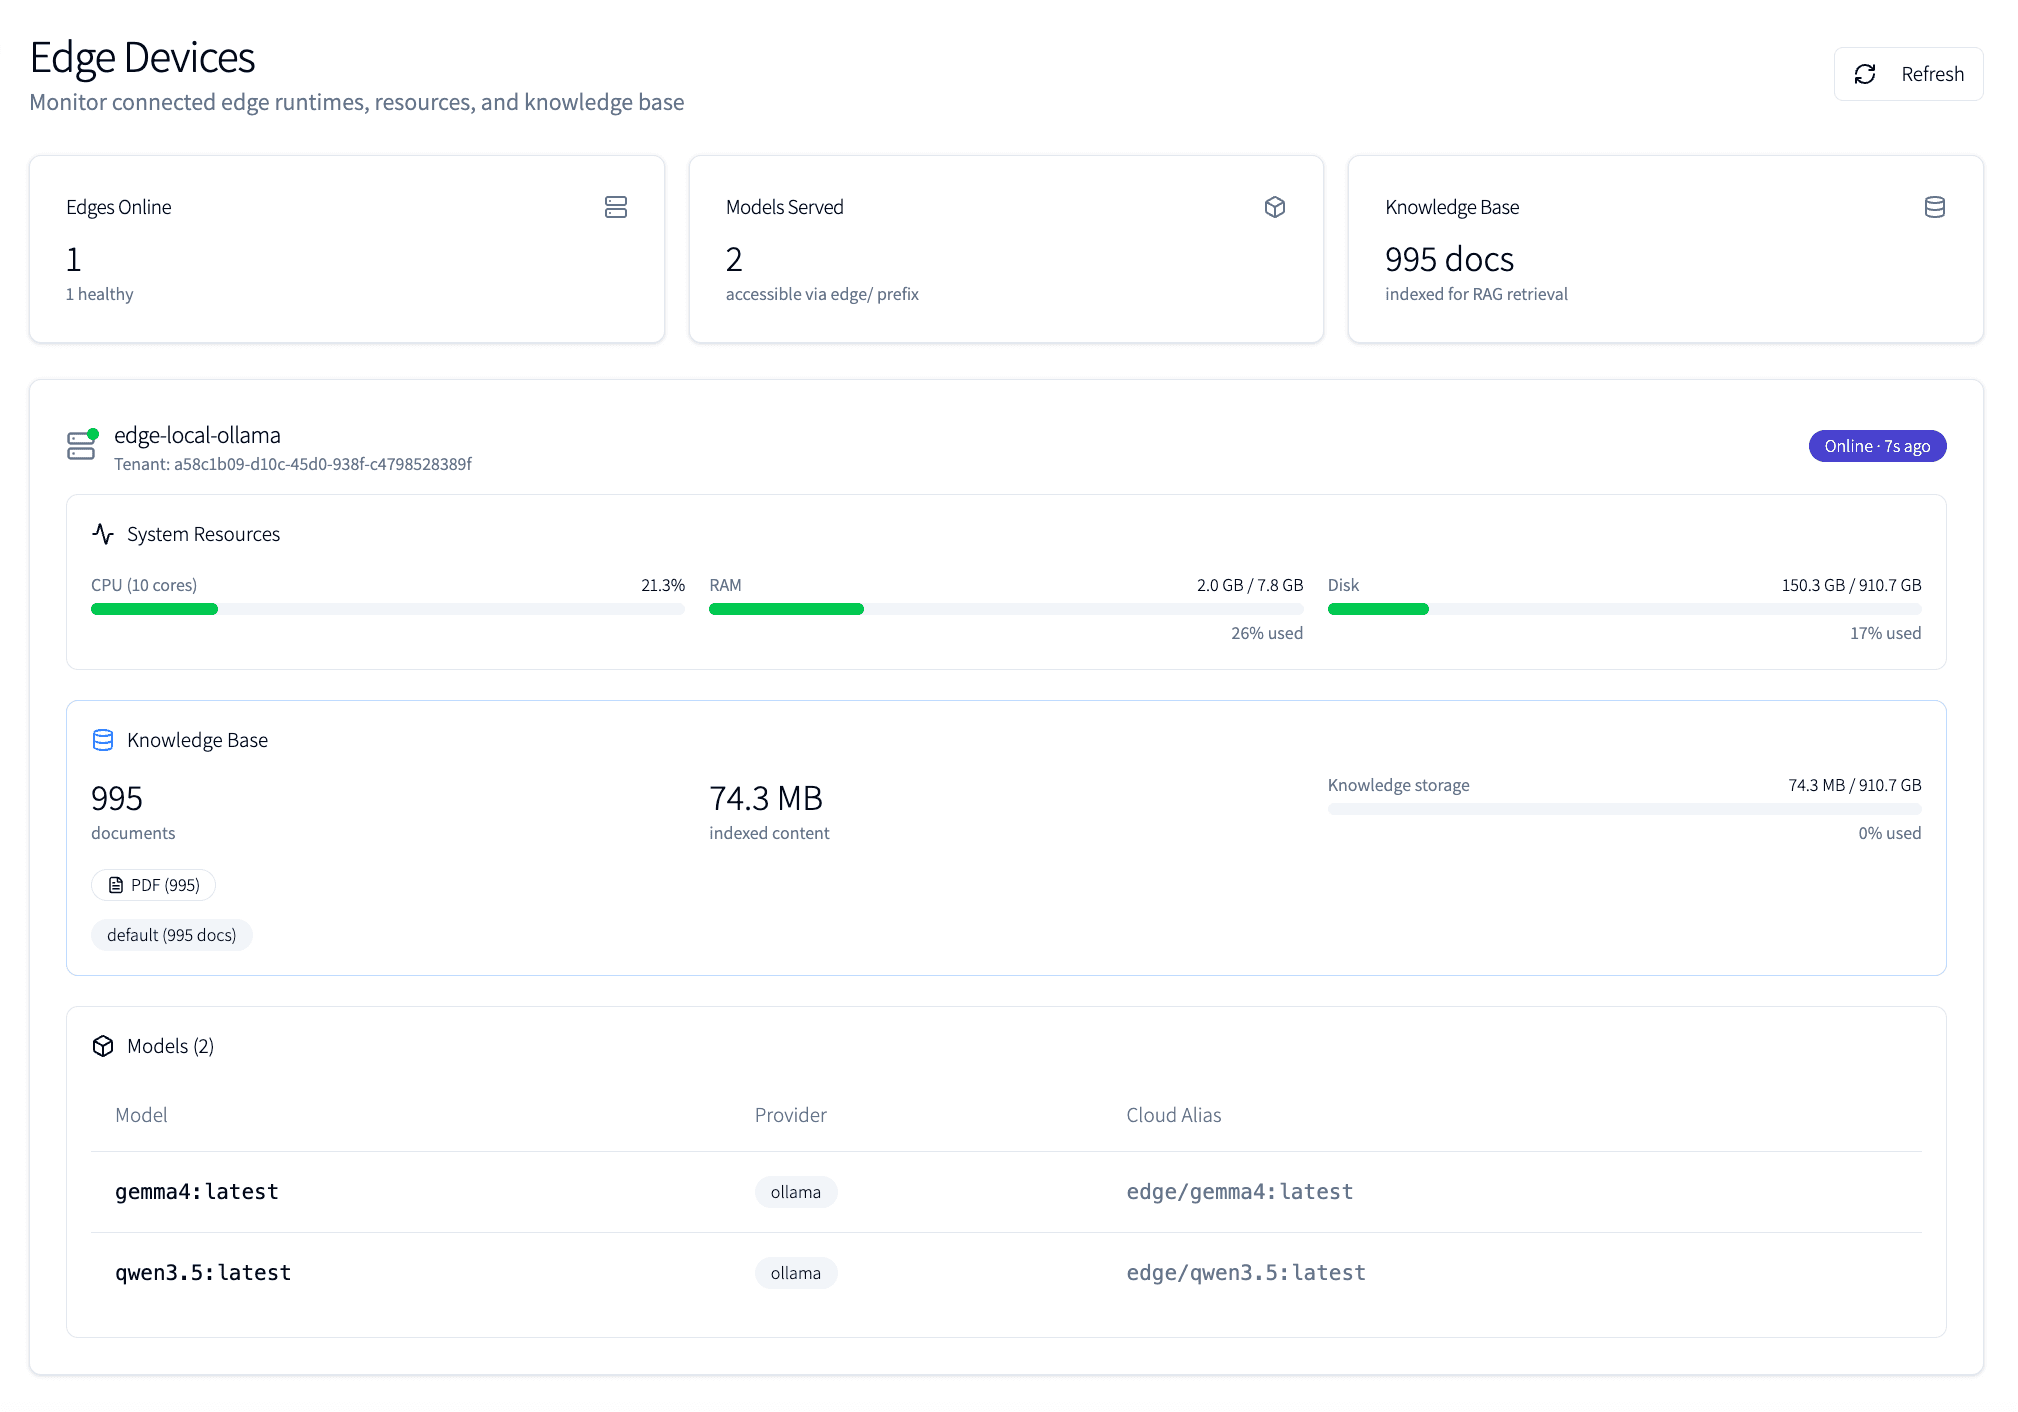The width and height of the screenshot is (2018, 1412).
Task: Click the Disk usage progress bar
Action: [1624, 609]
